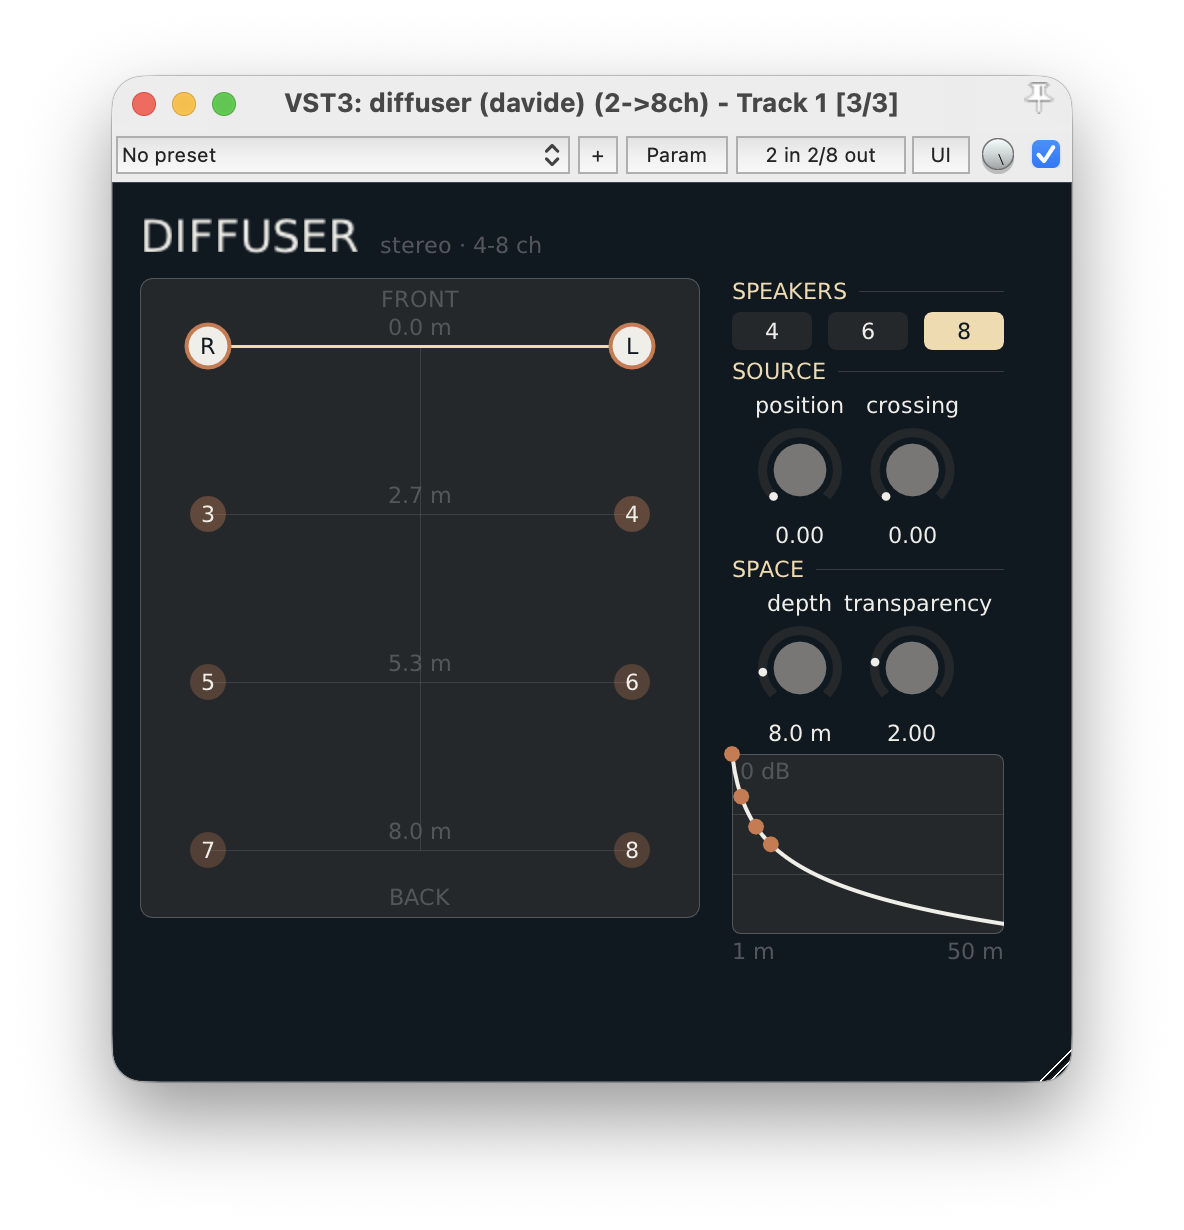Click the third point on attenuation curve

coord(756,827)
